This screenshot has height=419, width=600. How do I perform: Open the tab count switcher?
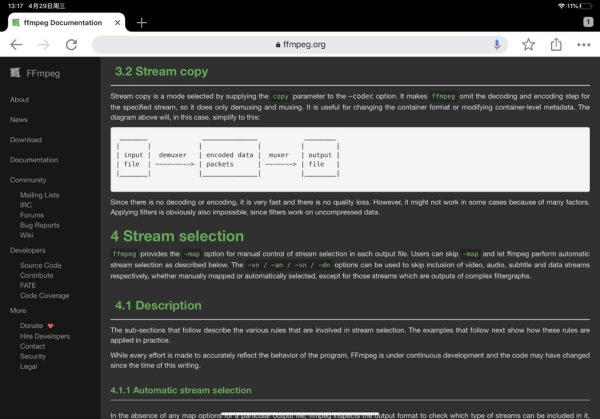click(x=588, y=22)
